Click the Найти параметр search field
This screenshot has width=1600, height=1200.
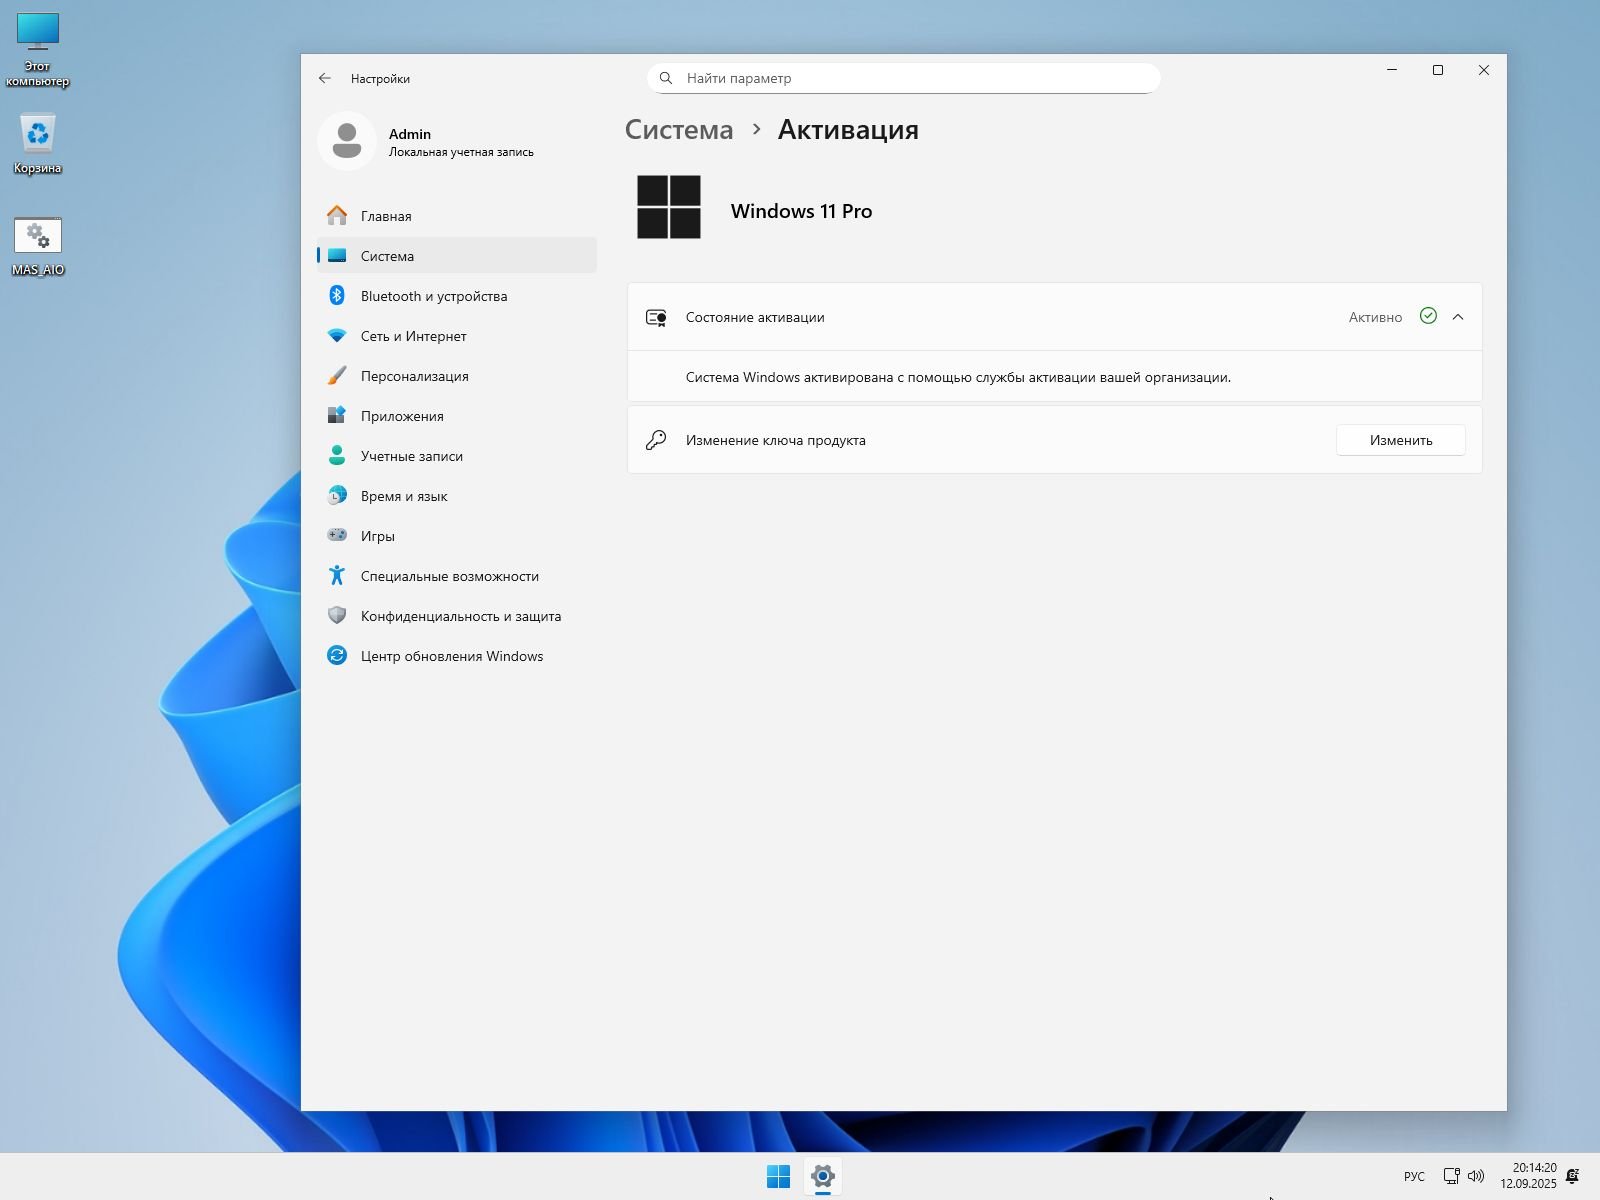pos(903,78)
